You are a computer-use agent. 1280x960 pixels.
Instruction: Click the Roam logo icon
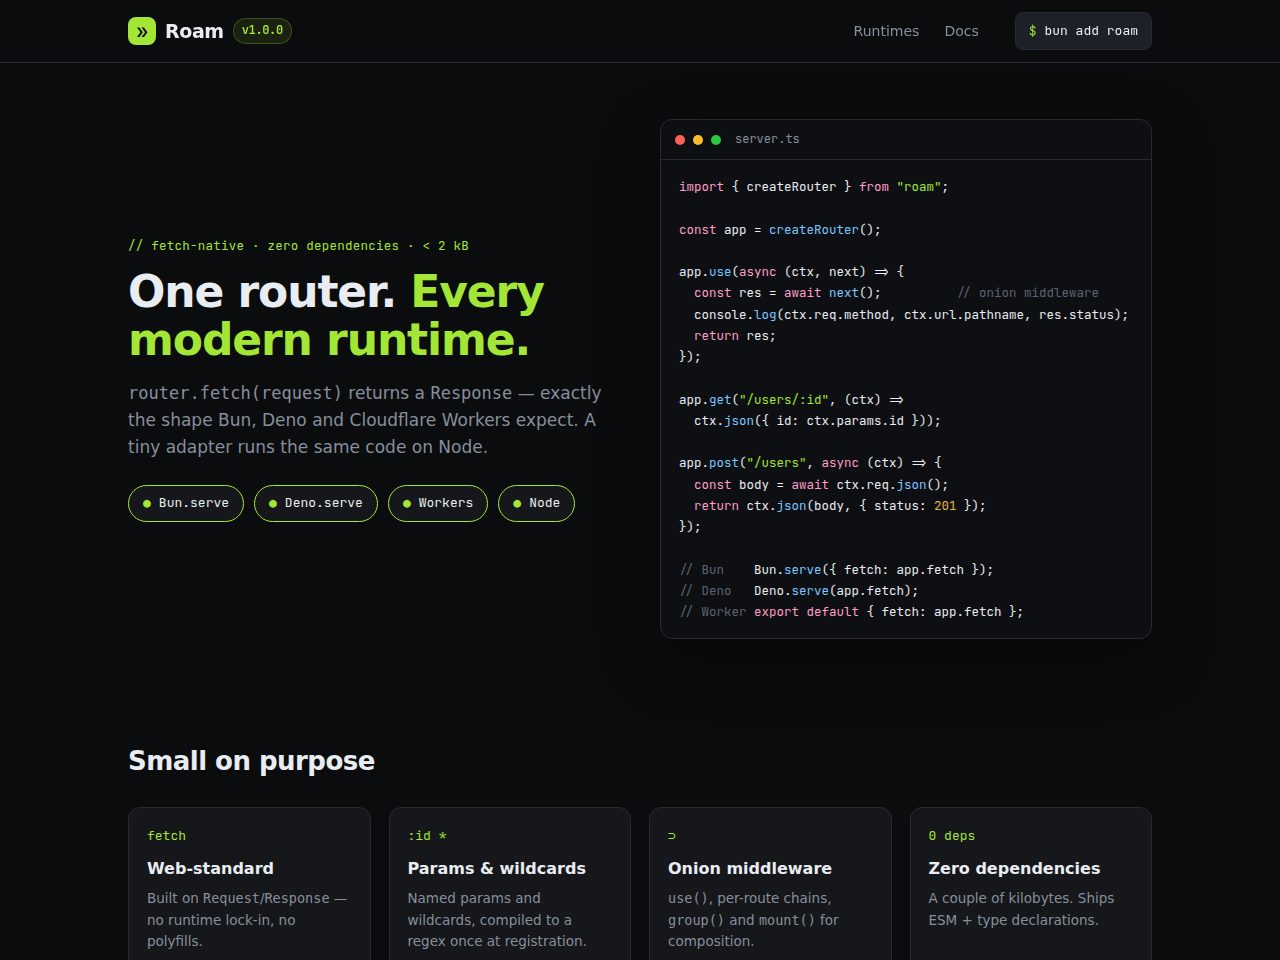tap(142, 31)
